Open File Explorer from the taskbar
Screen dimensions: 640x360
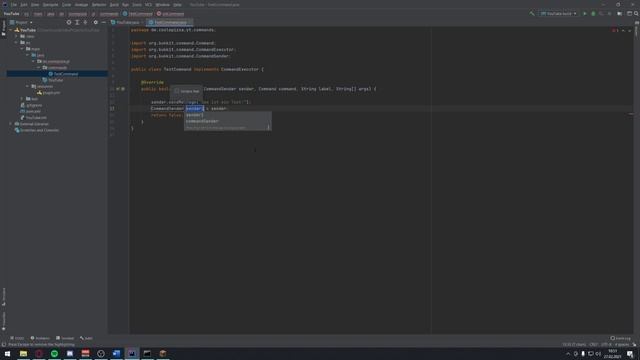23,353
